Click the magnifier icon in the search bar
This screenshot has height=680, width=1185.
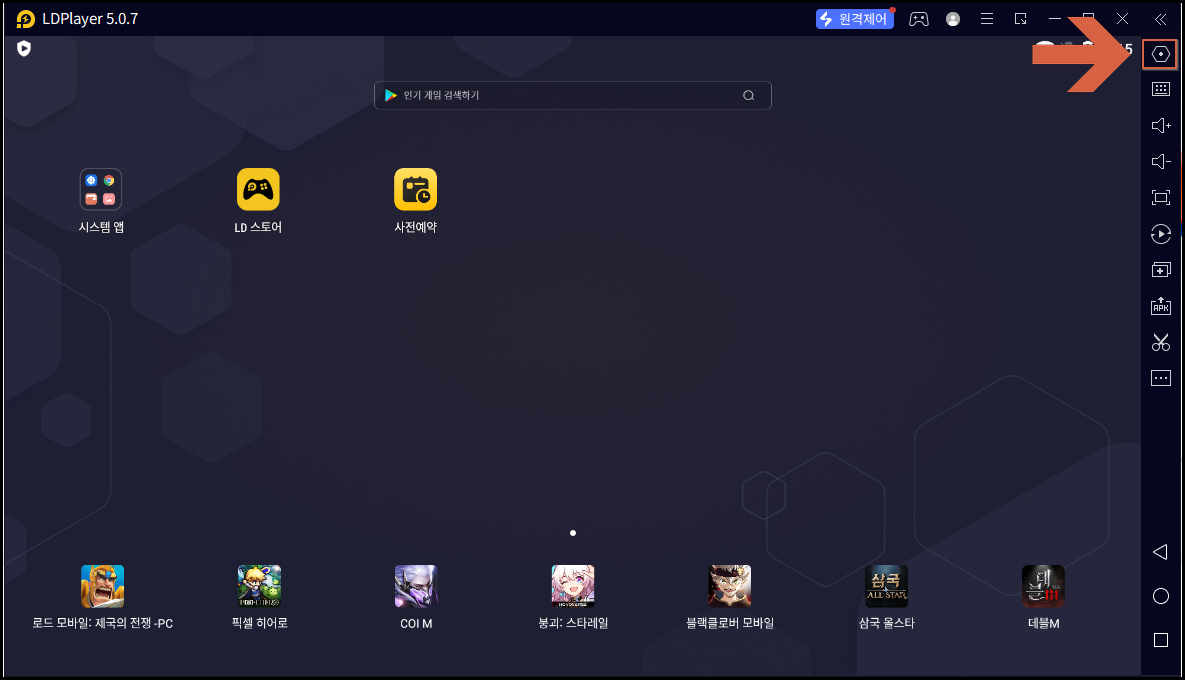748,95
